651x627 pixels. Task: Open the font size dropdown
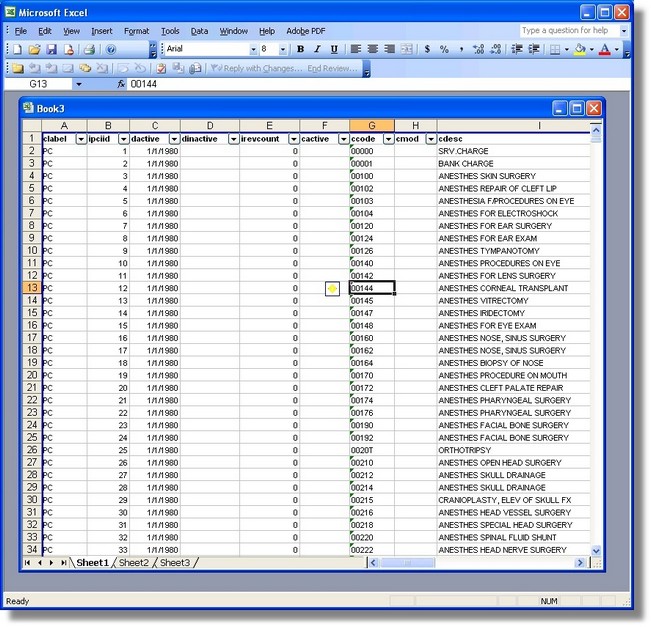tap(283, 49)
